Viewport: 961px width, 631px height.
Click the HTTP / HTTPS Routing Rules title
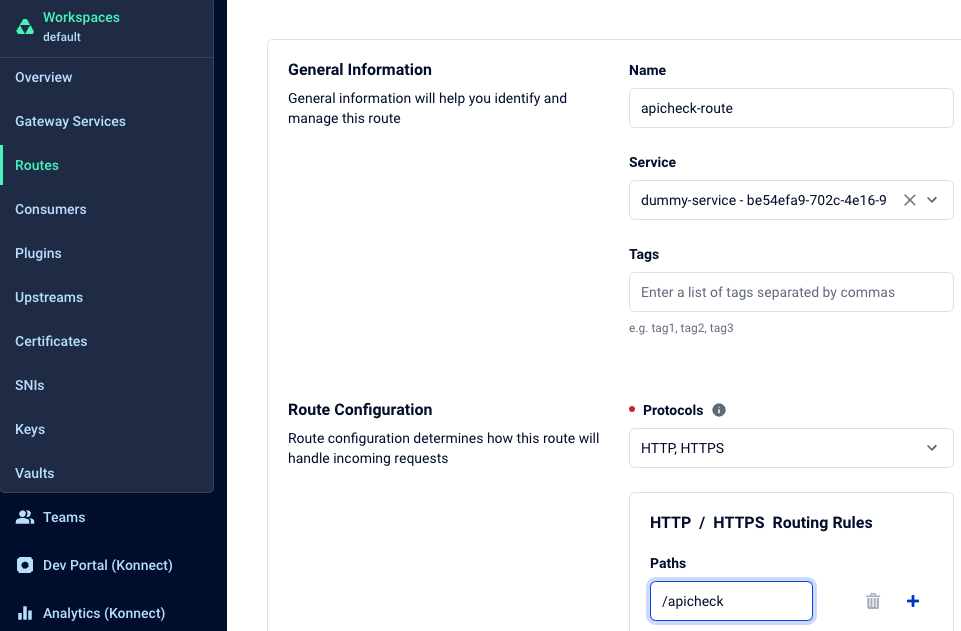click(761, 523)
